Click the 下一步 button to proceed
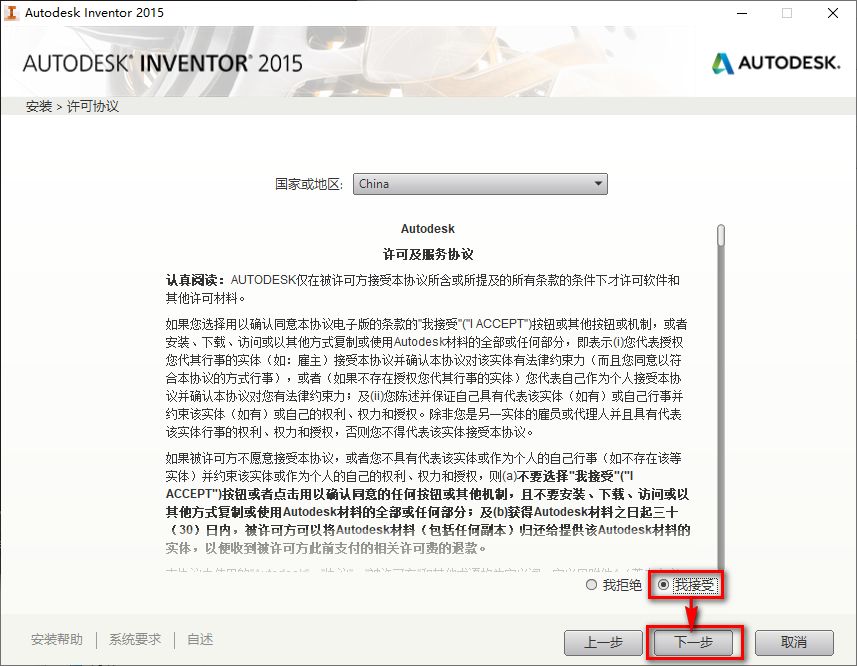The image size is (857, 666). (694, 644)
